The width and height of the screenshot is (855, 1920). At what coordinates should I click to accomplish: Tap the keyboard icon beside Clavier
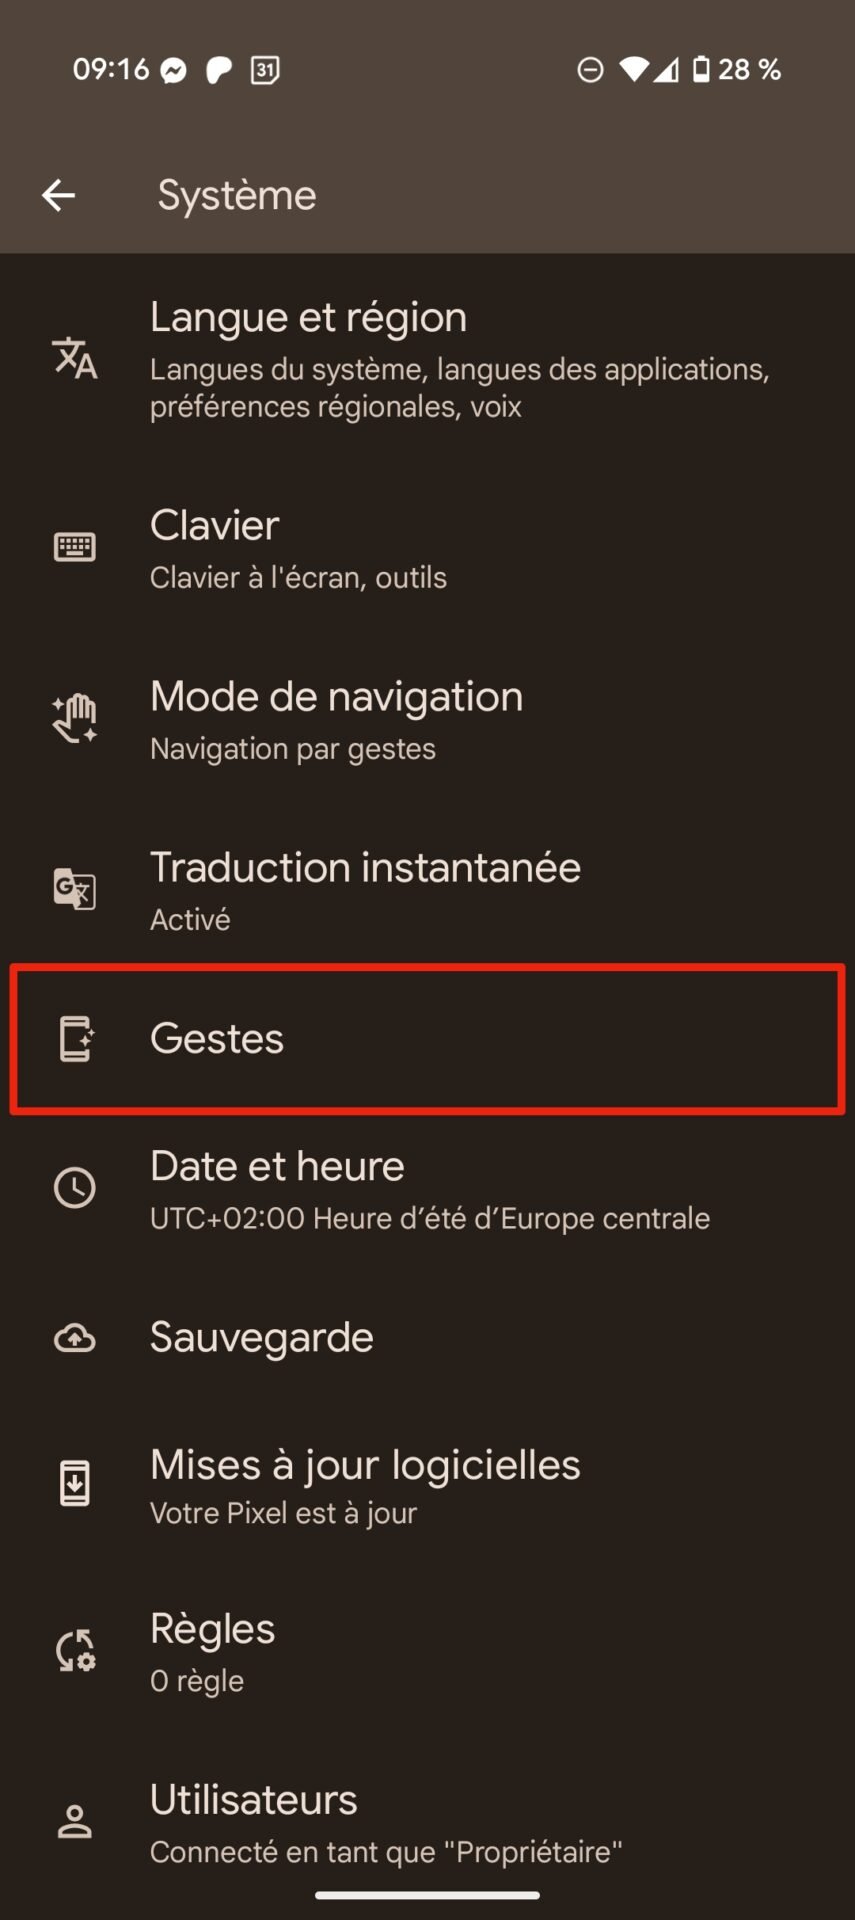click(75, 547)
